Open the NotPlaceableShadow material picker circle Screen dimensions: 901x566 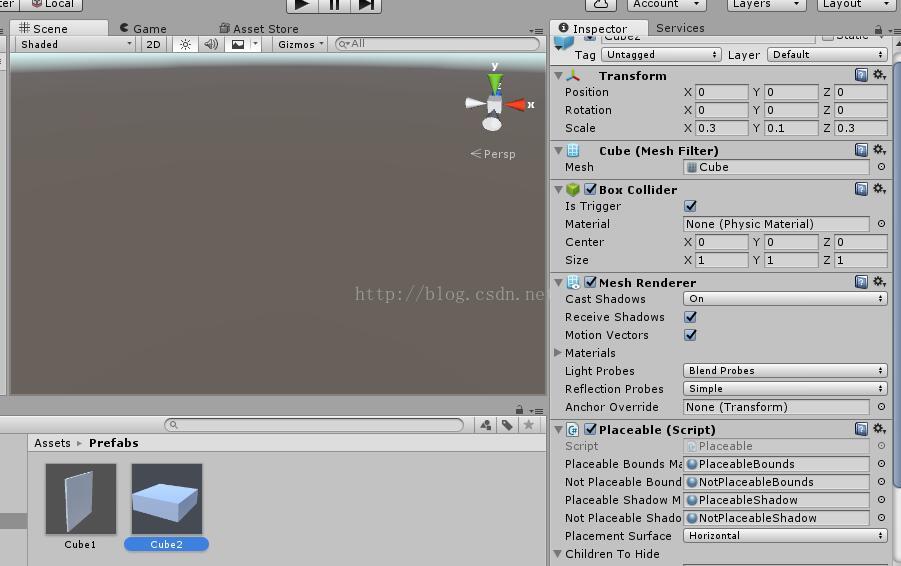881,517
